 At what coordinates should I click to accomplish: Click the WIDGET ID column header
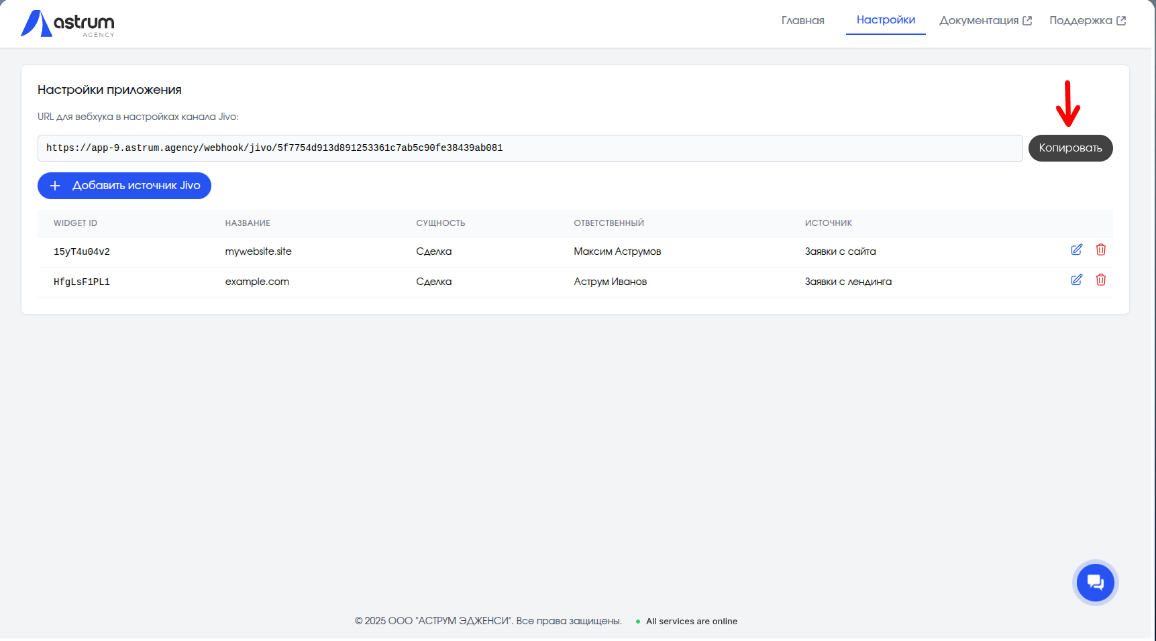[75, 223]
